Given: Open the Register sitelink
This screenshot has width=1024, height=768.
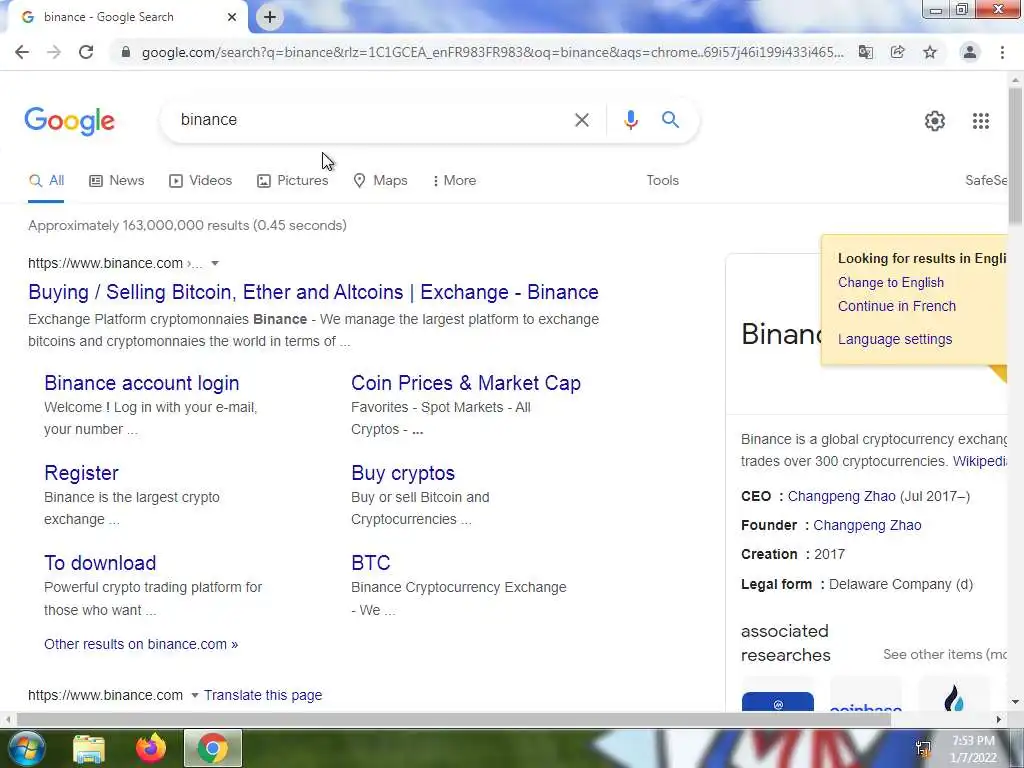Looking at the screenshot, I should click(x=82, y=473).
